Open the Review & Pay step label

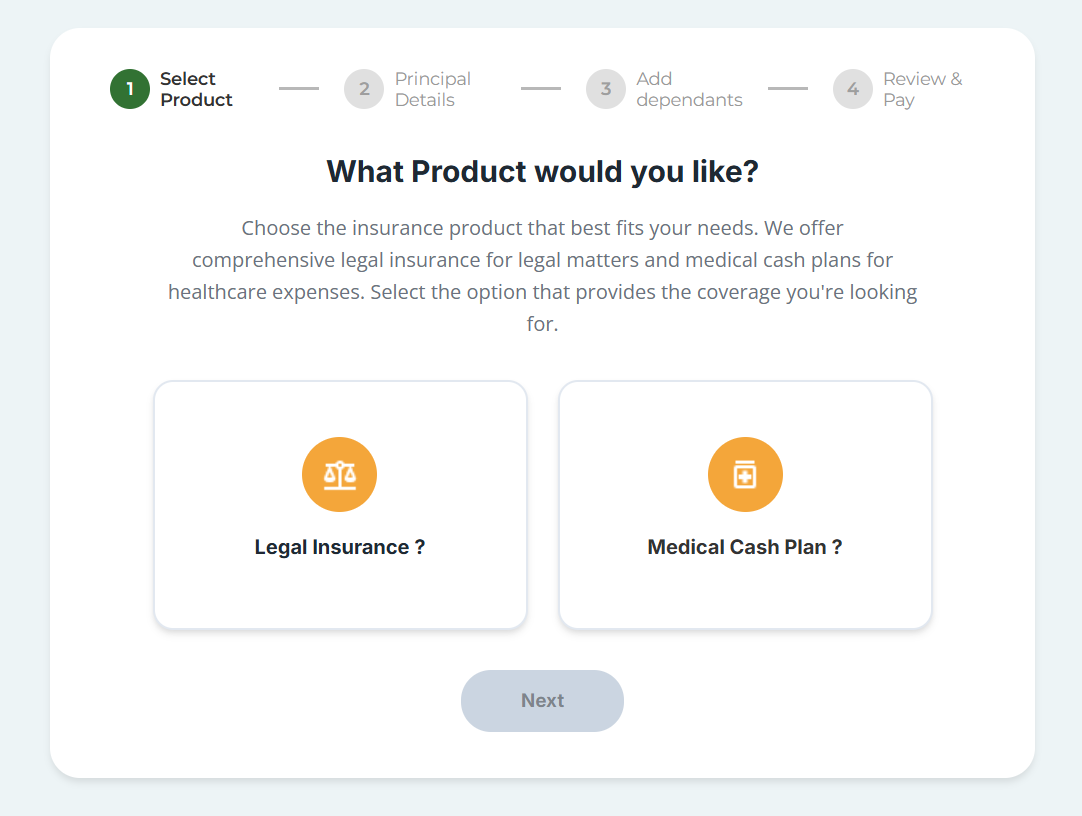point(923,89)
